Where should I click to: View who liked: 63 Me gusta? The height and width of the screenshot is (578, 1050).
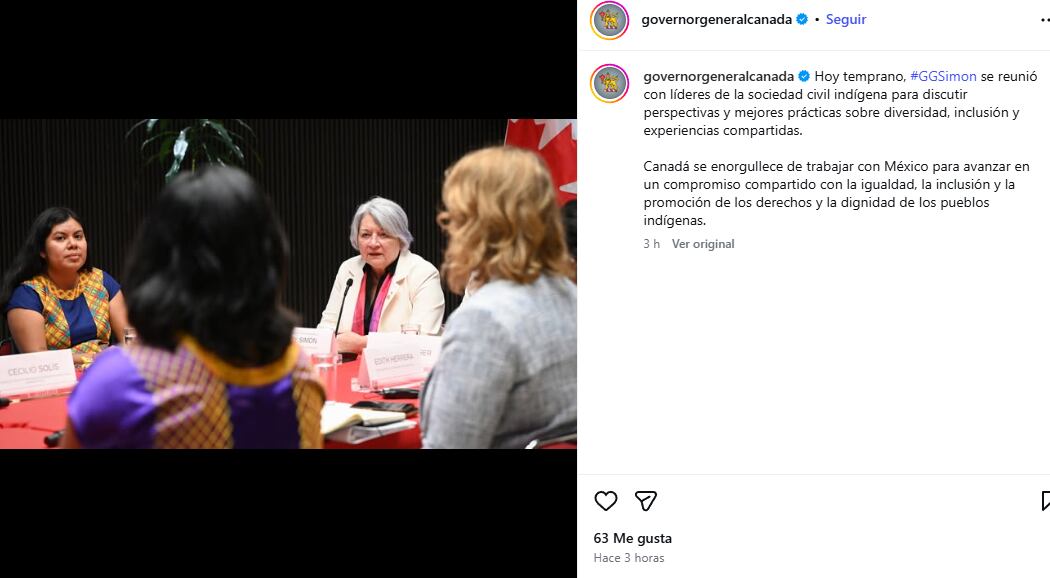point(633,538)
